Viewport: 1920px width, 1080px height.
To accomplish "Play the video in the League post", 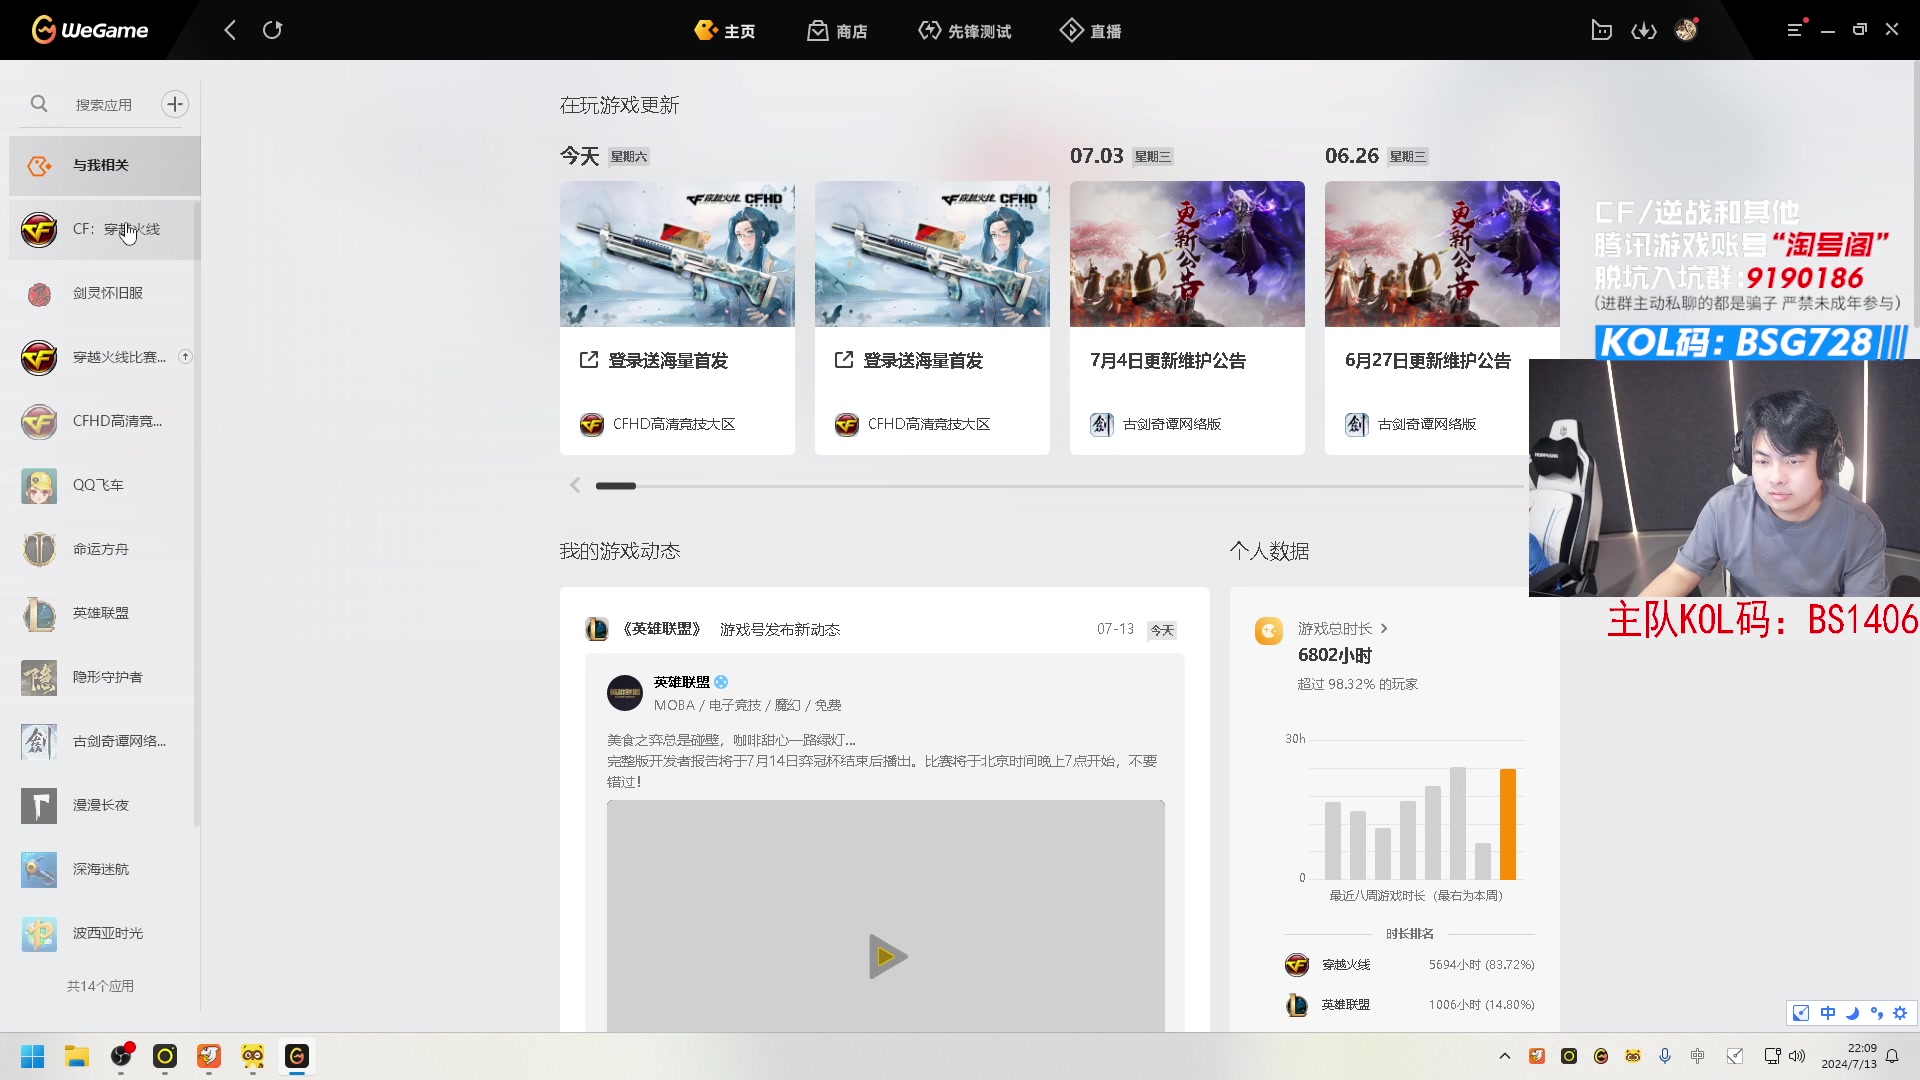I will (886, 957).
